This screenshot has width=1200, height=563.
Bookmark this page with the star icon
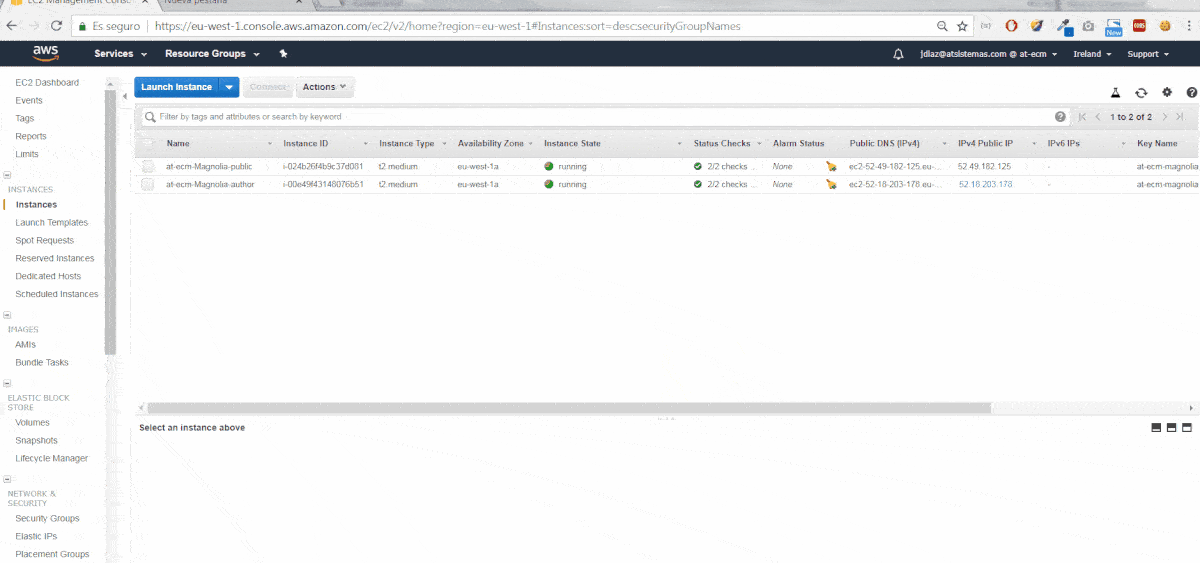point(962,26)
